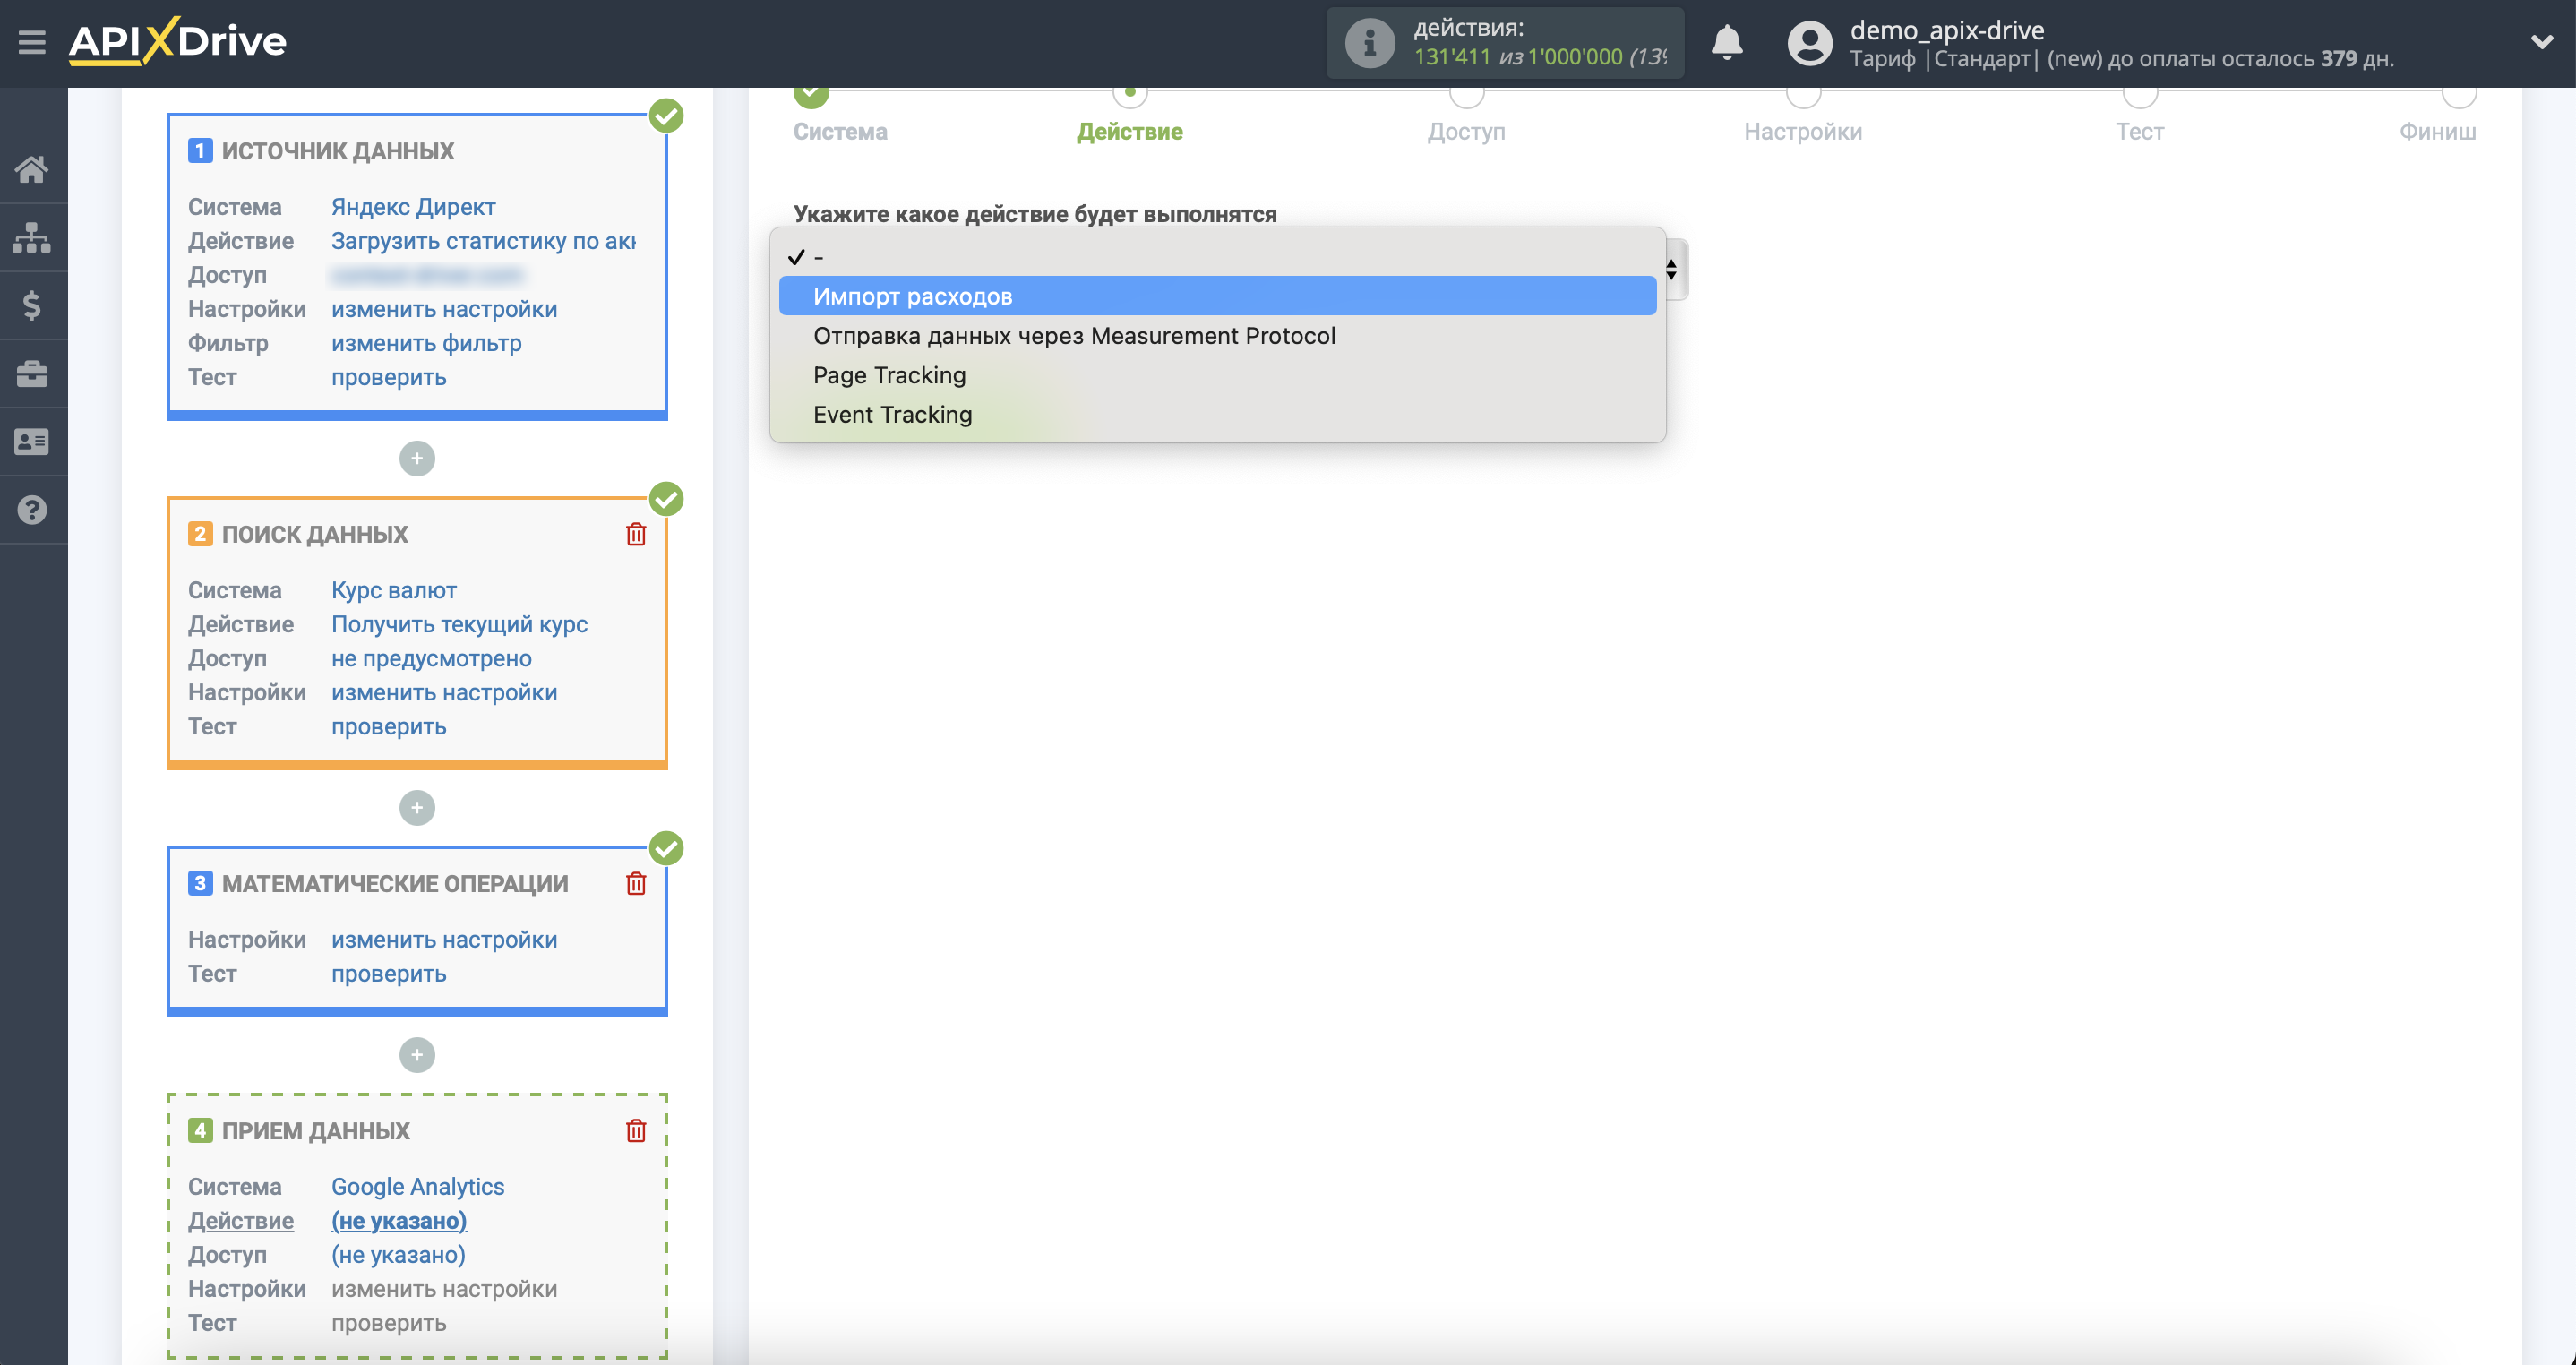Click the info icon near actions counter

click(x=1369, y=43)
